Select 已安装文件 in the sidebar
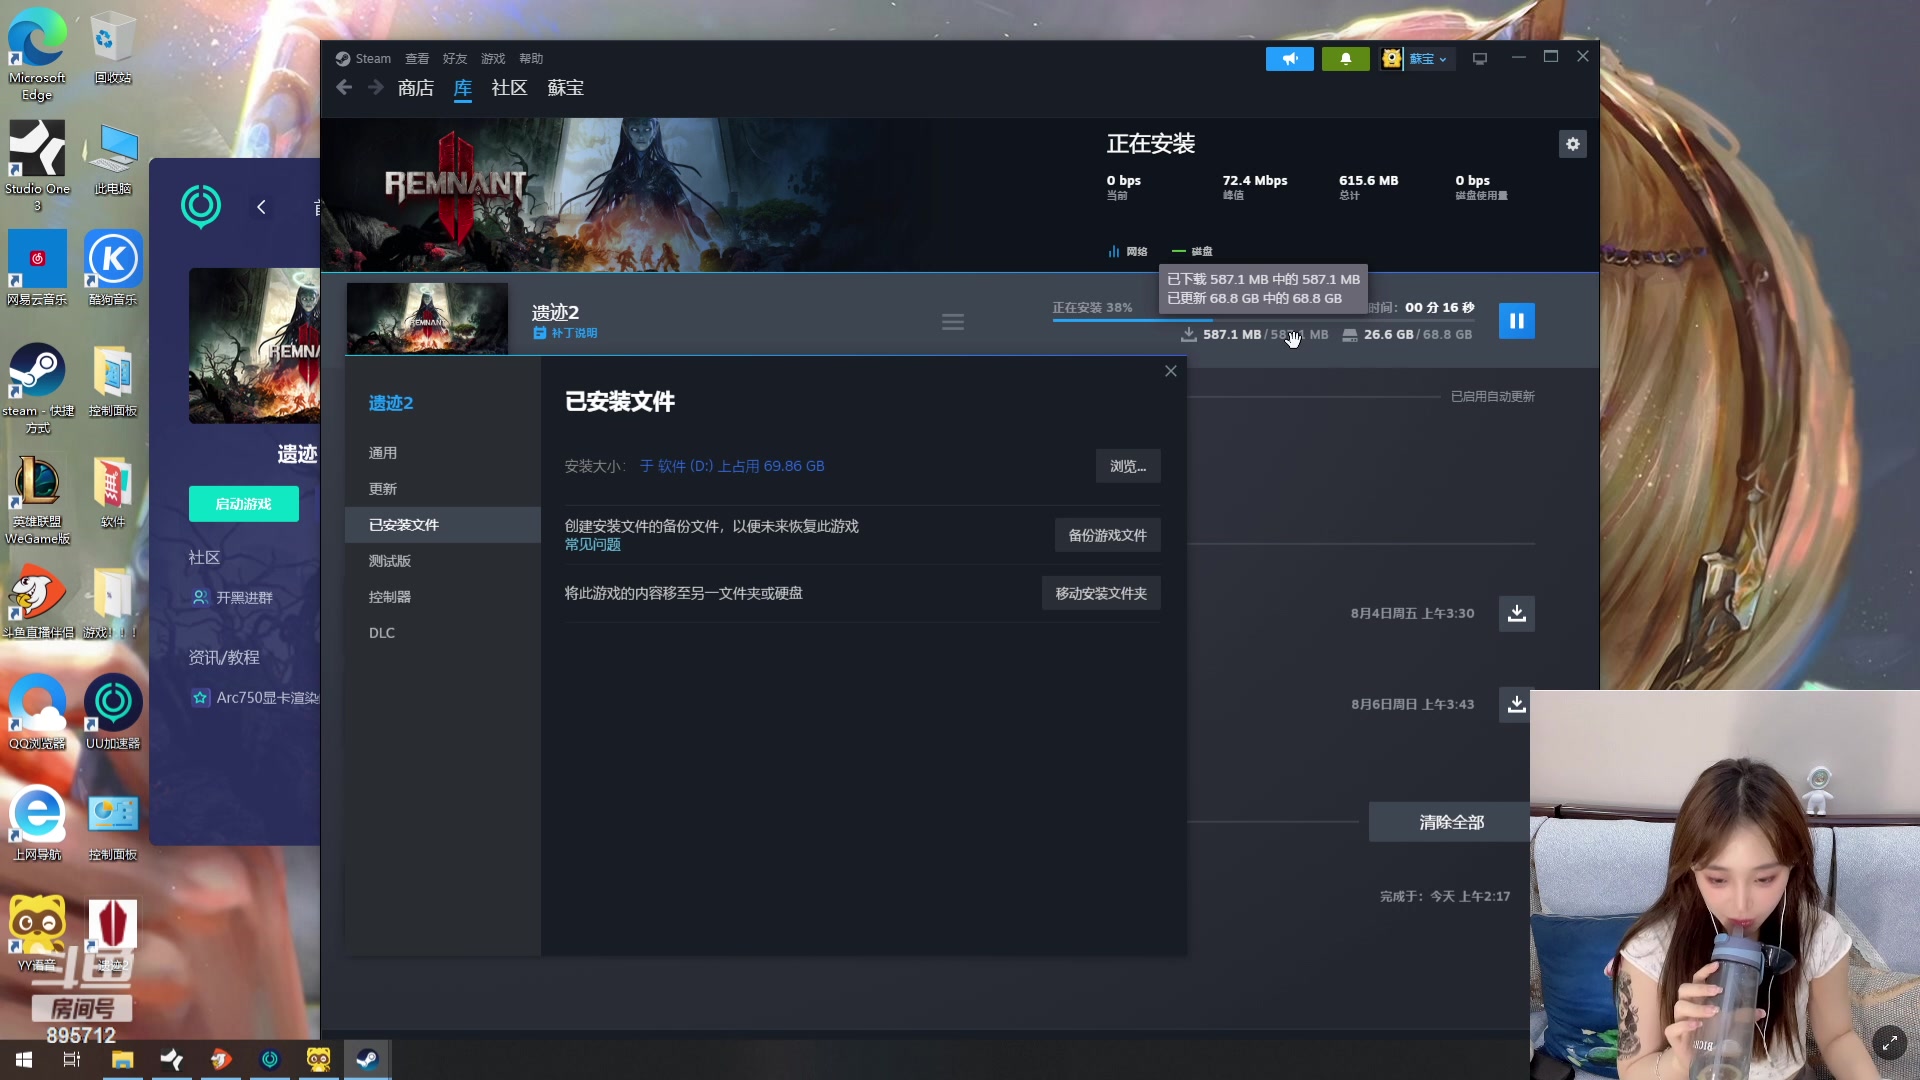The height and width of the screenshot is (1080, 1920). 403,524
